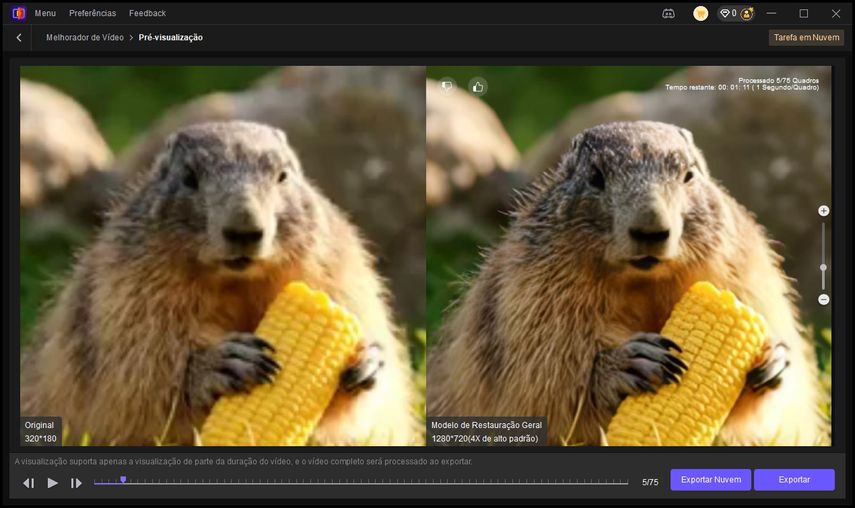The width and height of the screenshot is (855, 508).
Task: Click the frame timeline track
Action: (361, 482)
